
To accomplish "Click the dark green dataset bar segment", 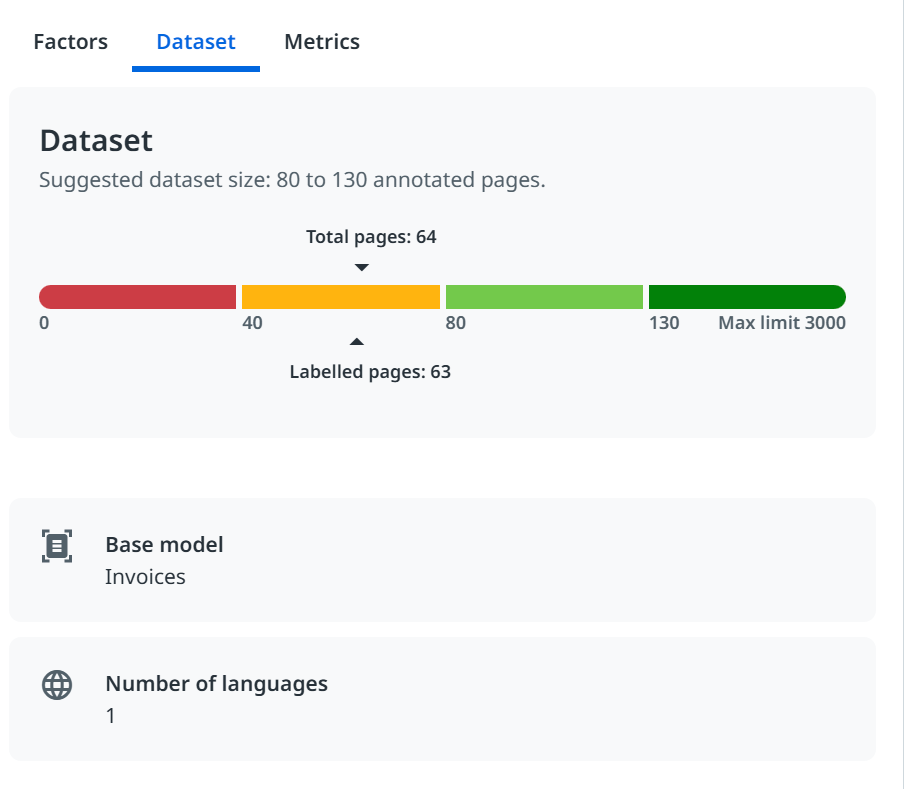I will tap(747, 297).
